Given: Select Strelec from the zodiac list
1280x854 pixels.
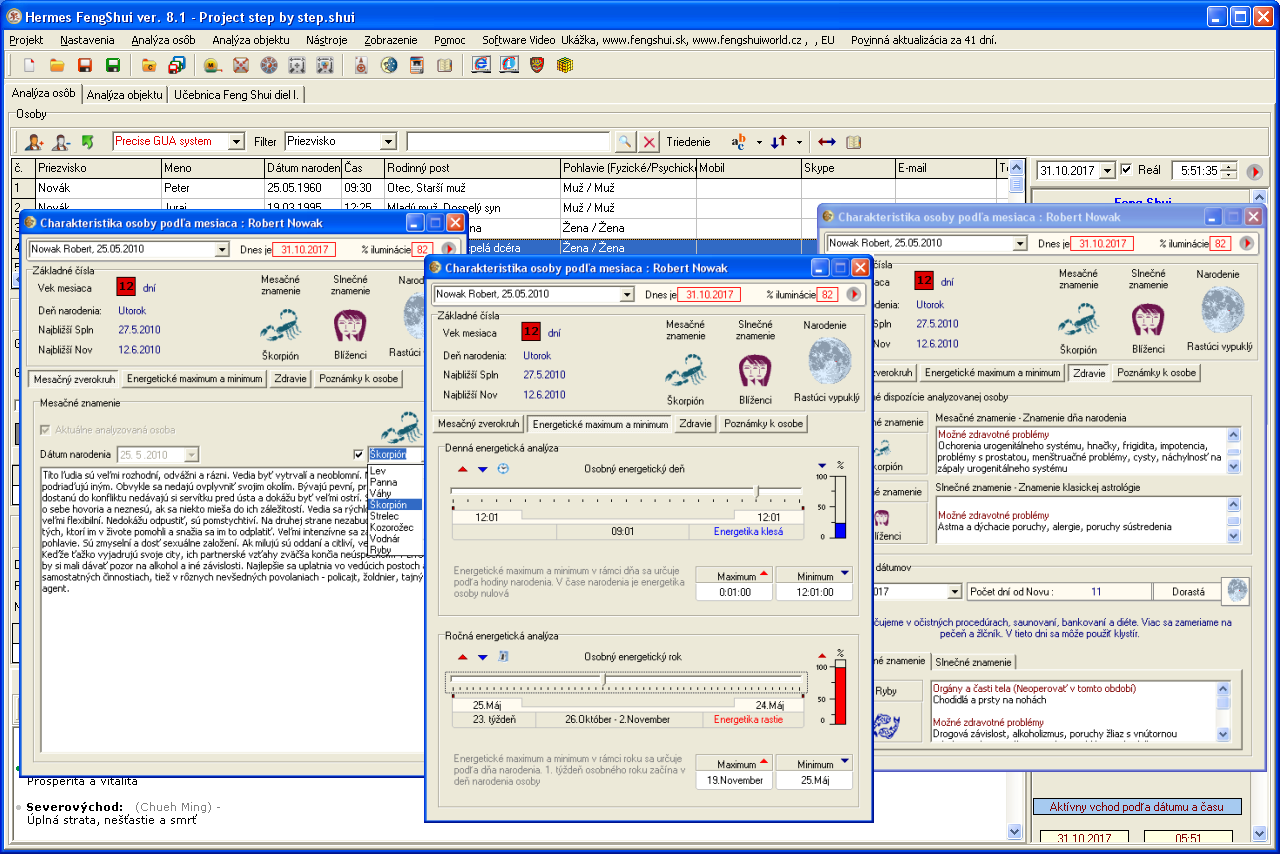Looking at the screenshot, I should (x=384, y=516).
